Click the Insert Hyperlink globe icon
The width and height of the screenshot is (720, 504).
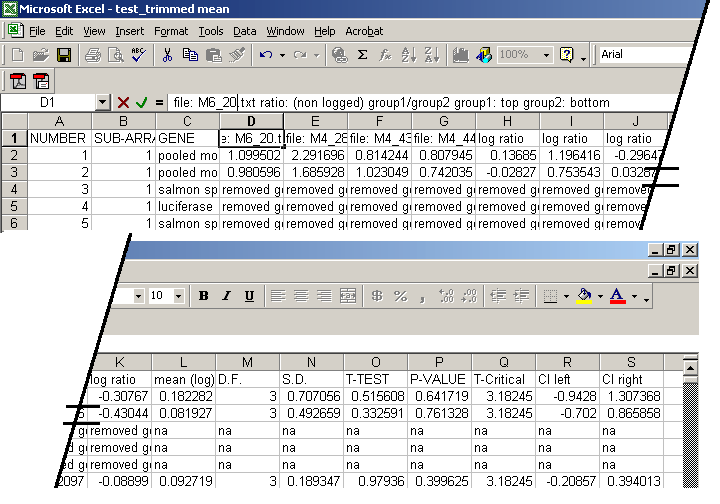point(340,55)
